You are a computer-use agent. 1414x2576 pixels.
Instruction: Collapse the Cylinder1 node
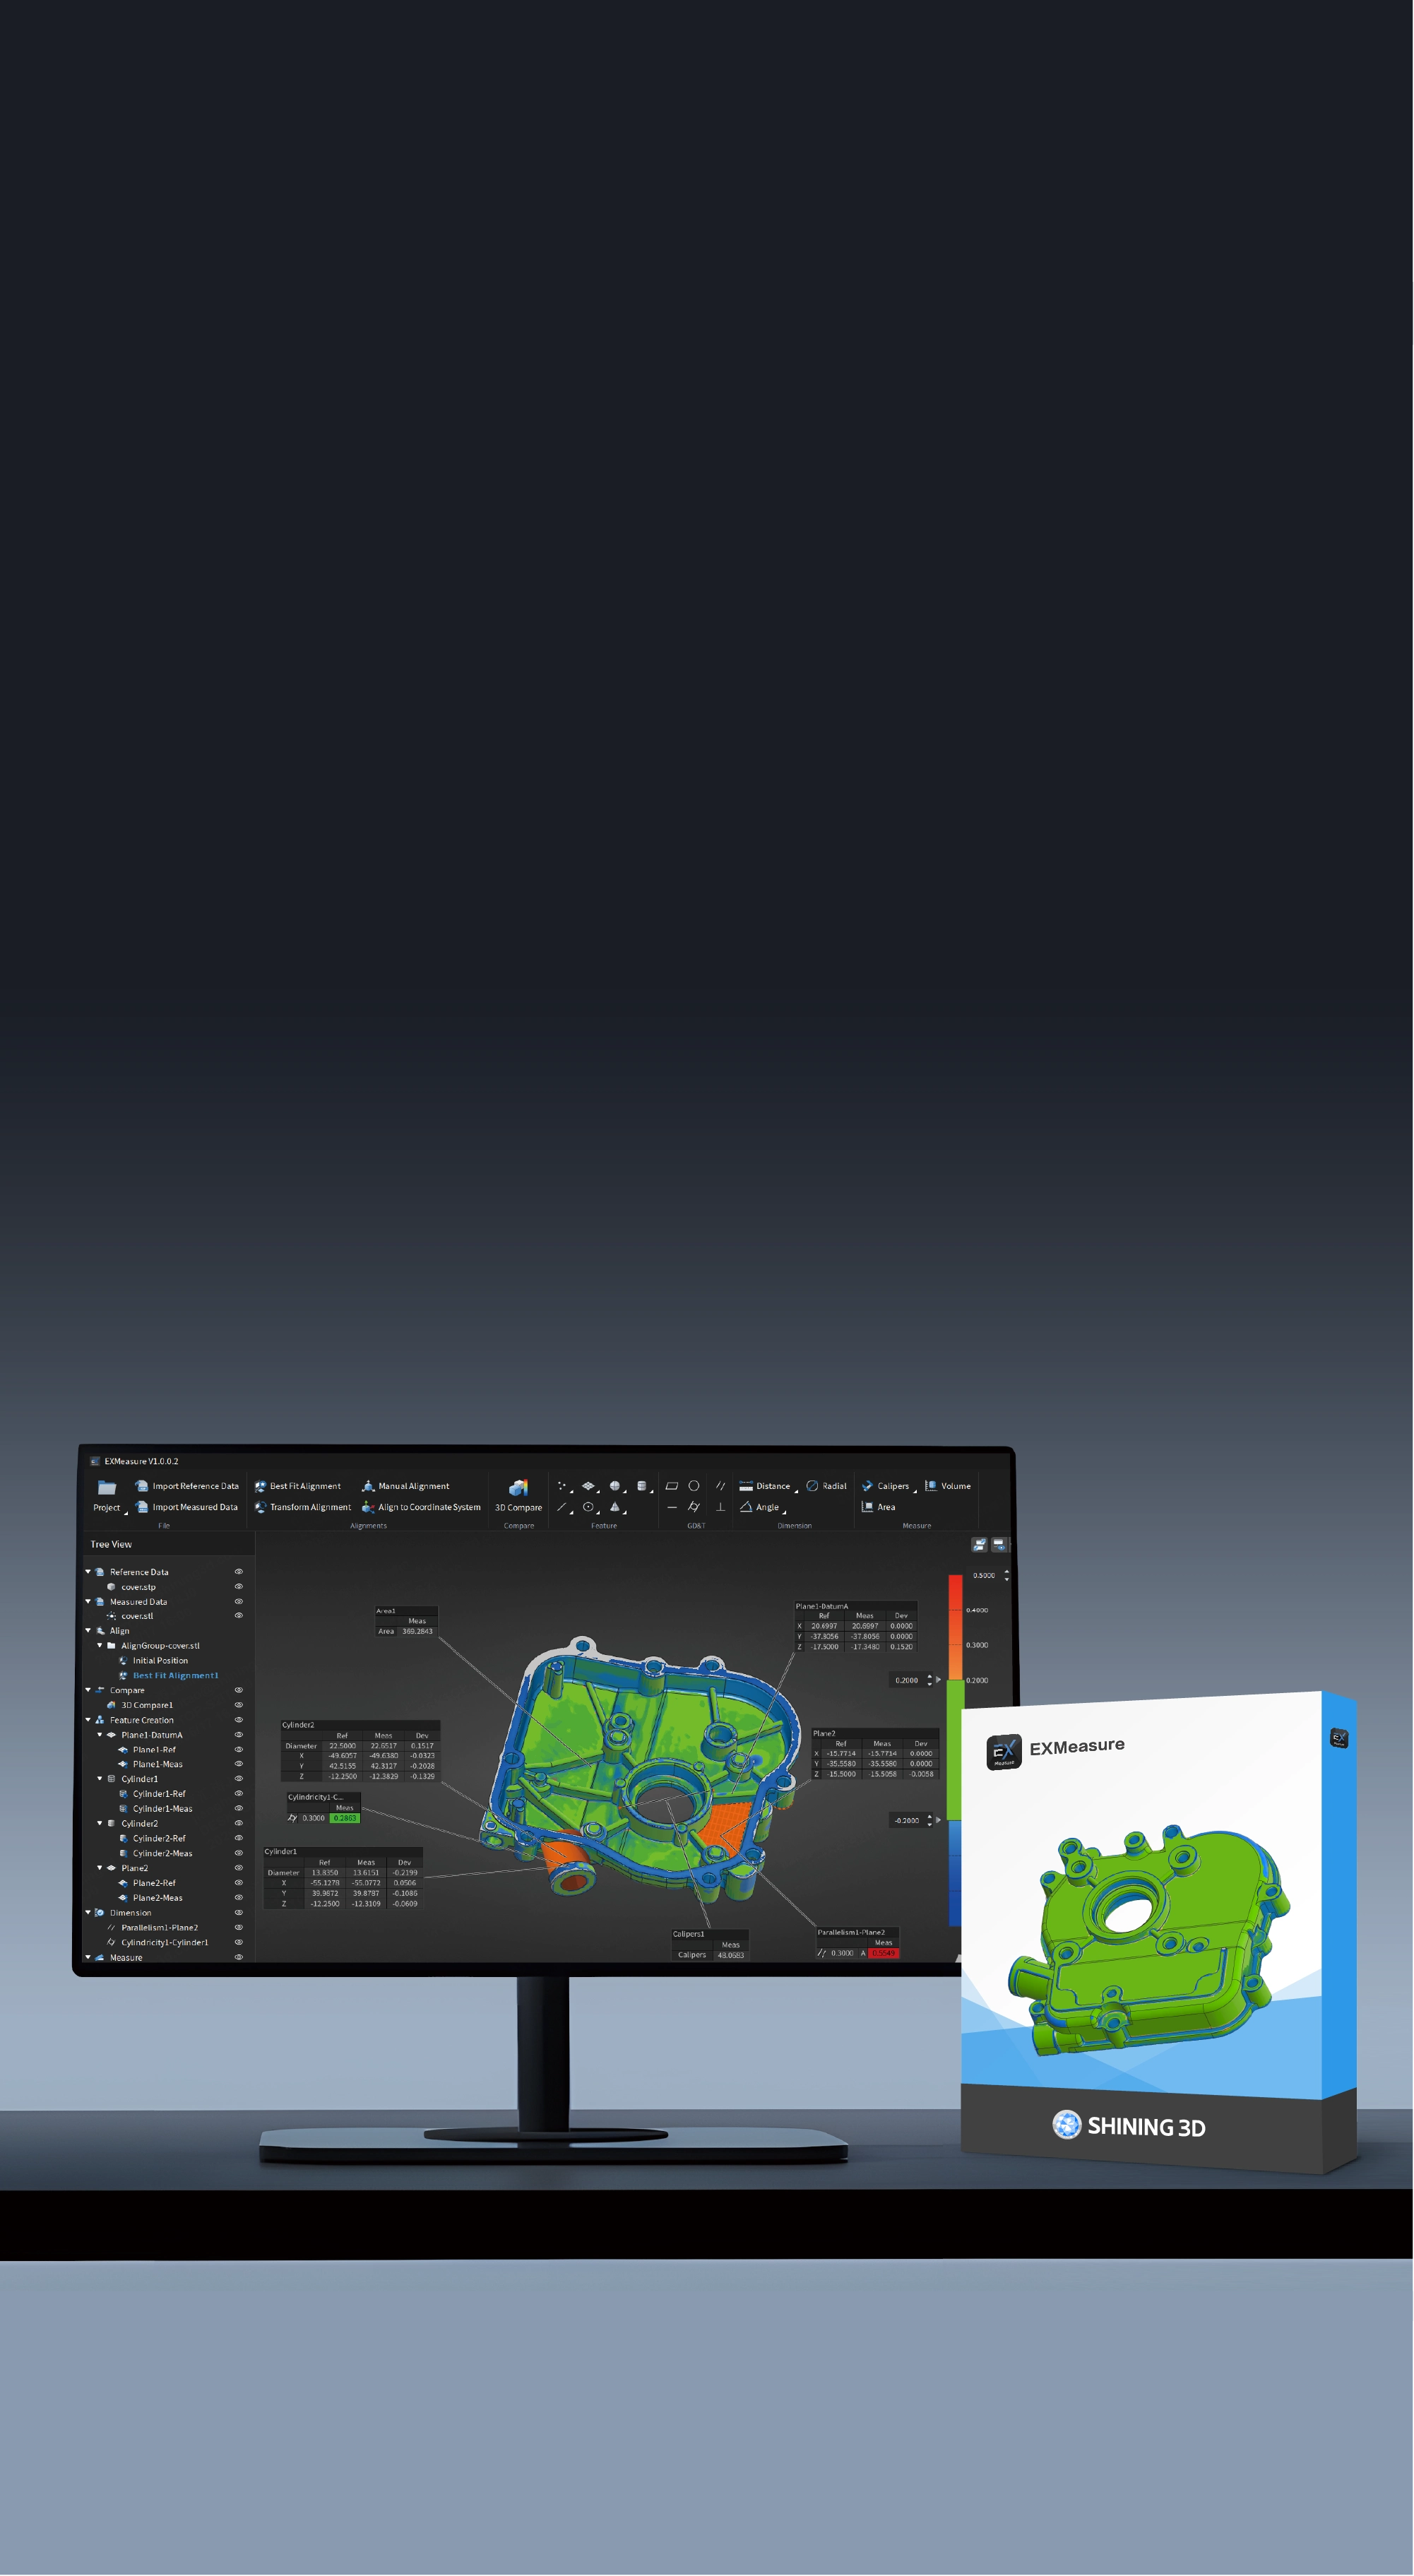point(99,1779)
